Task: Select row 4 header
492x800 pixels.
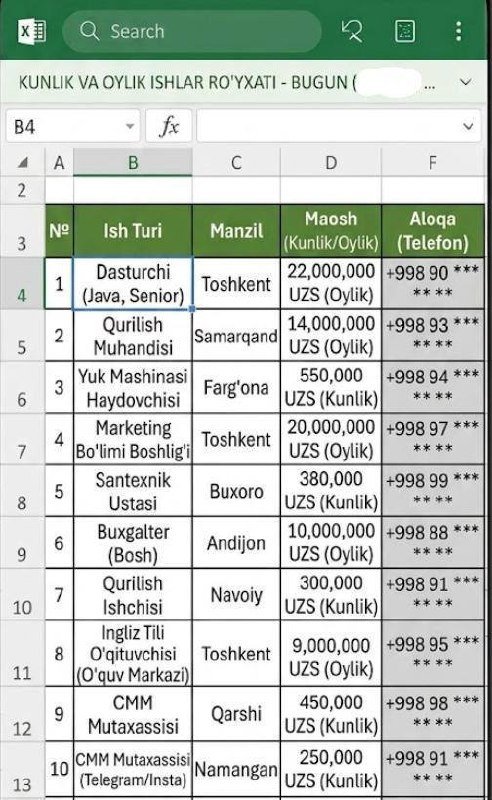Action: click(22, 283)
